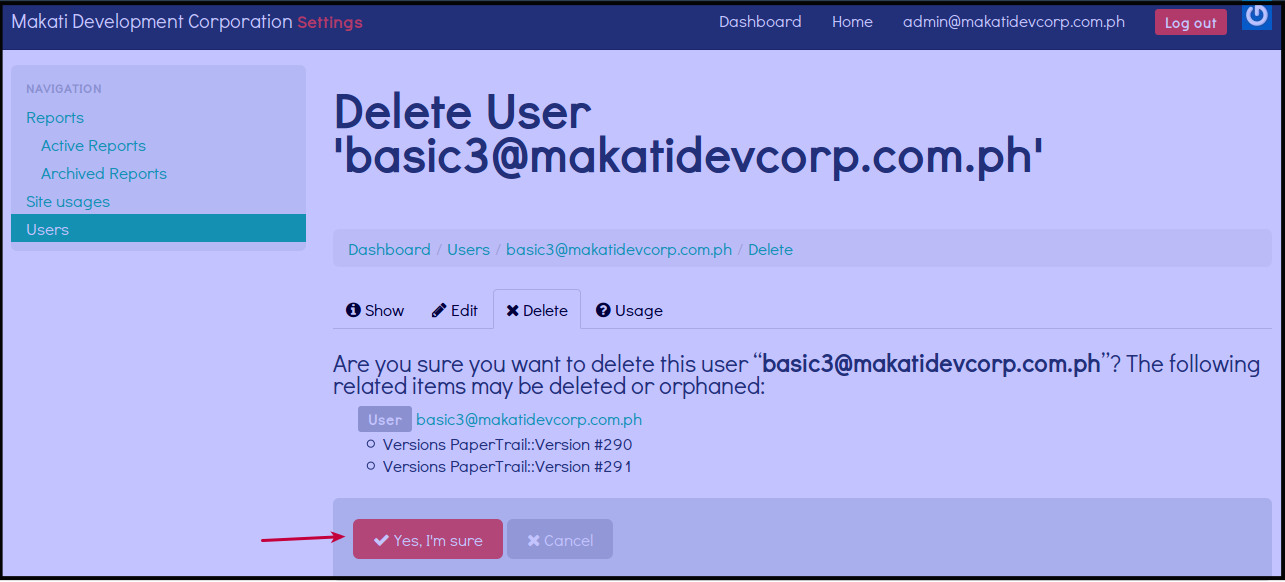Click the question mark icon on Usage tab
The image size is (1285, 582).
(x=603, y=310)
